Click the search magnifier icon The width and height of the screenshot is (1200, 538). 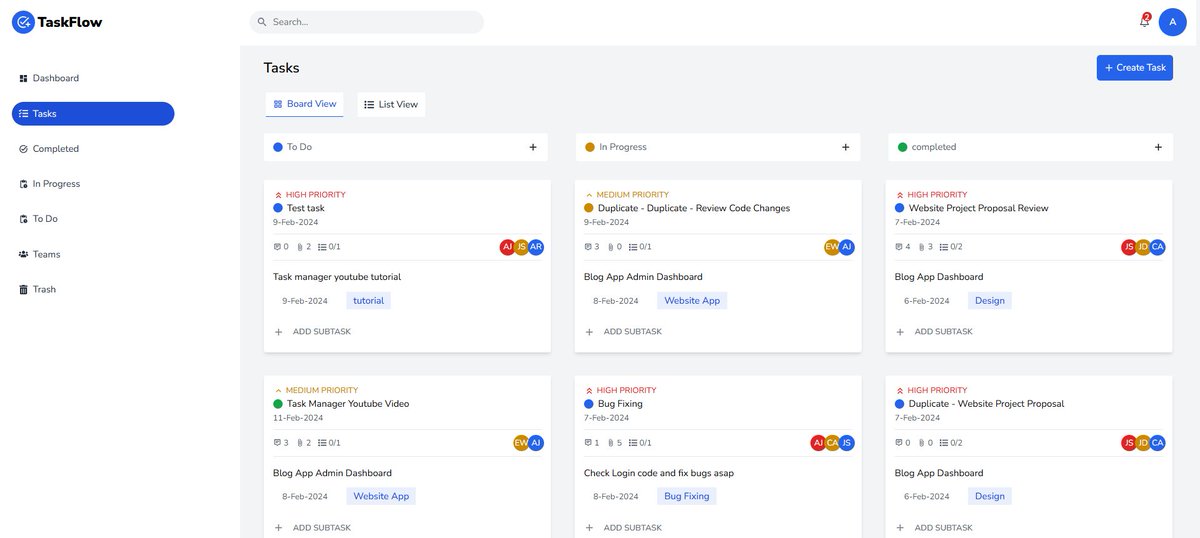pos(262,21)
